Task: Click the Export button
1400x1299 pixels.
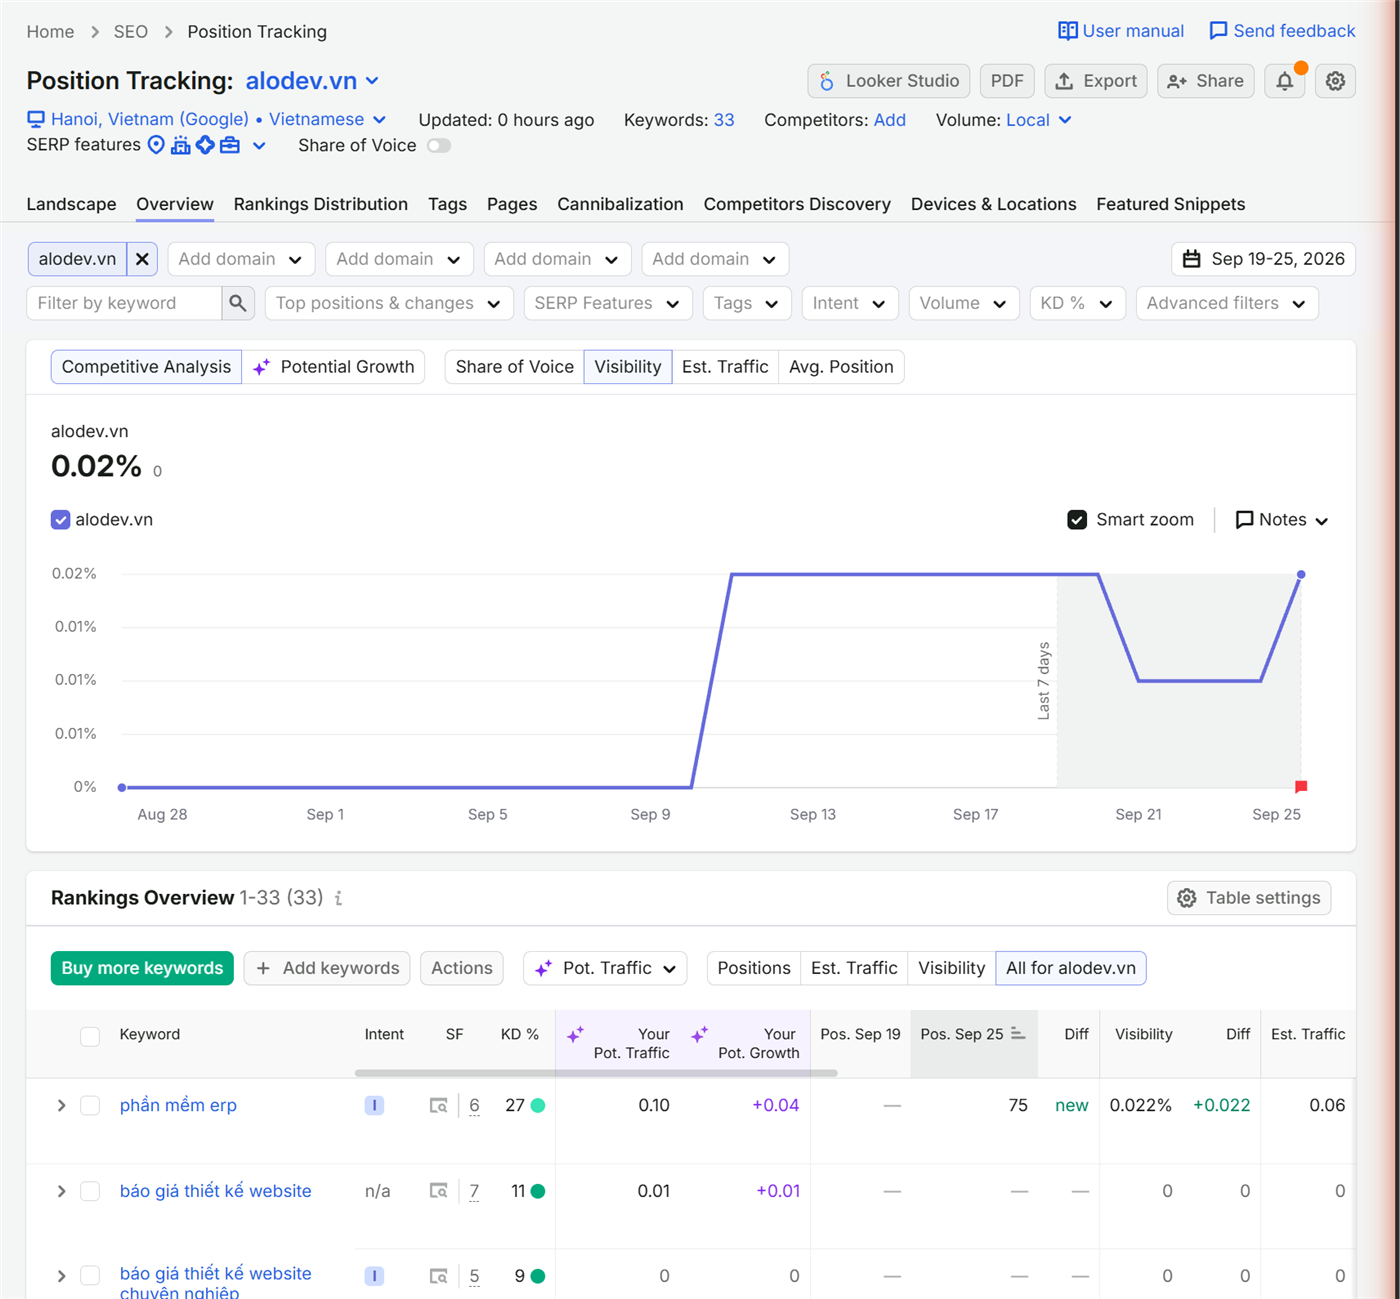Action: pos(1096,81)
